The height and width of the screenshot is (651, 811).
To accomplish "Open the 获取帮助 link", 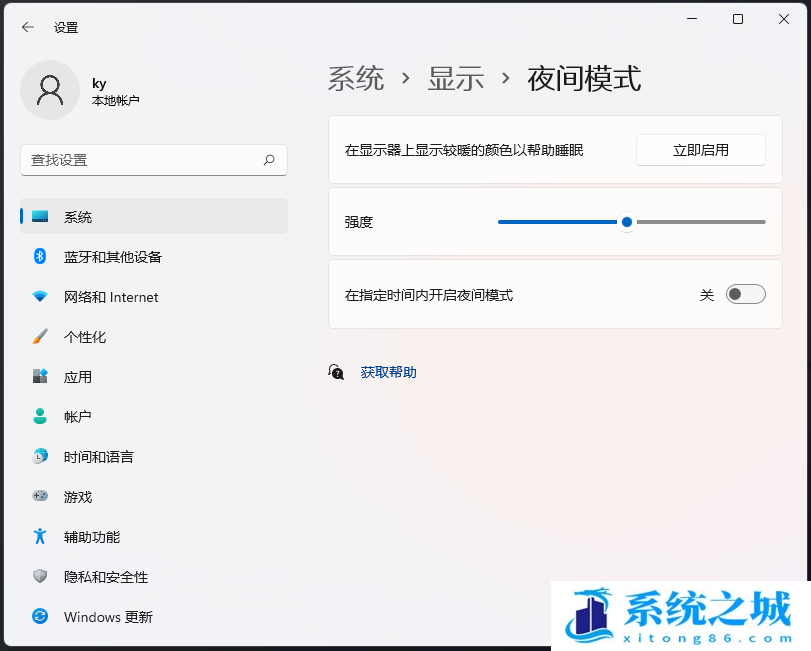I will 388,372.
